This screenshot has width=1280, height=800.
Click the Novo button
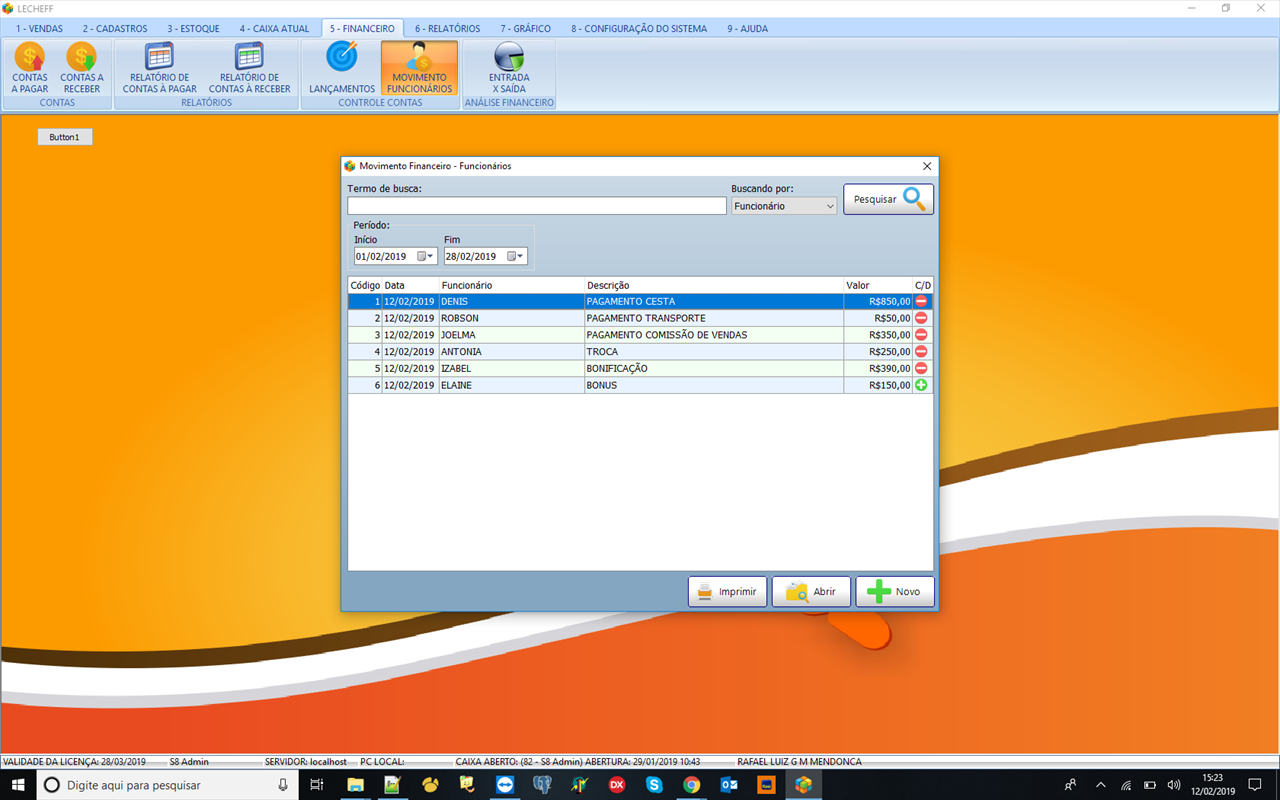(895, 591)
